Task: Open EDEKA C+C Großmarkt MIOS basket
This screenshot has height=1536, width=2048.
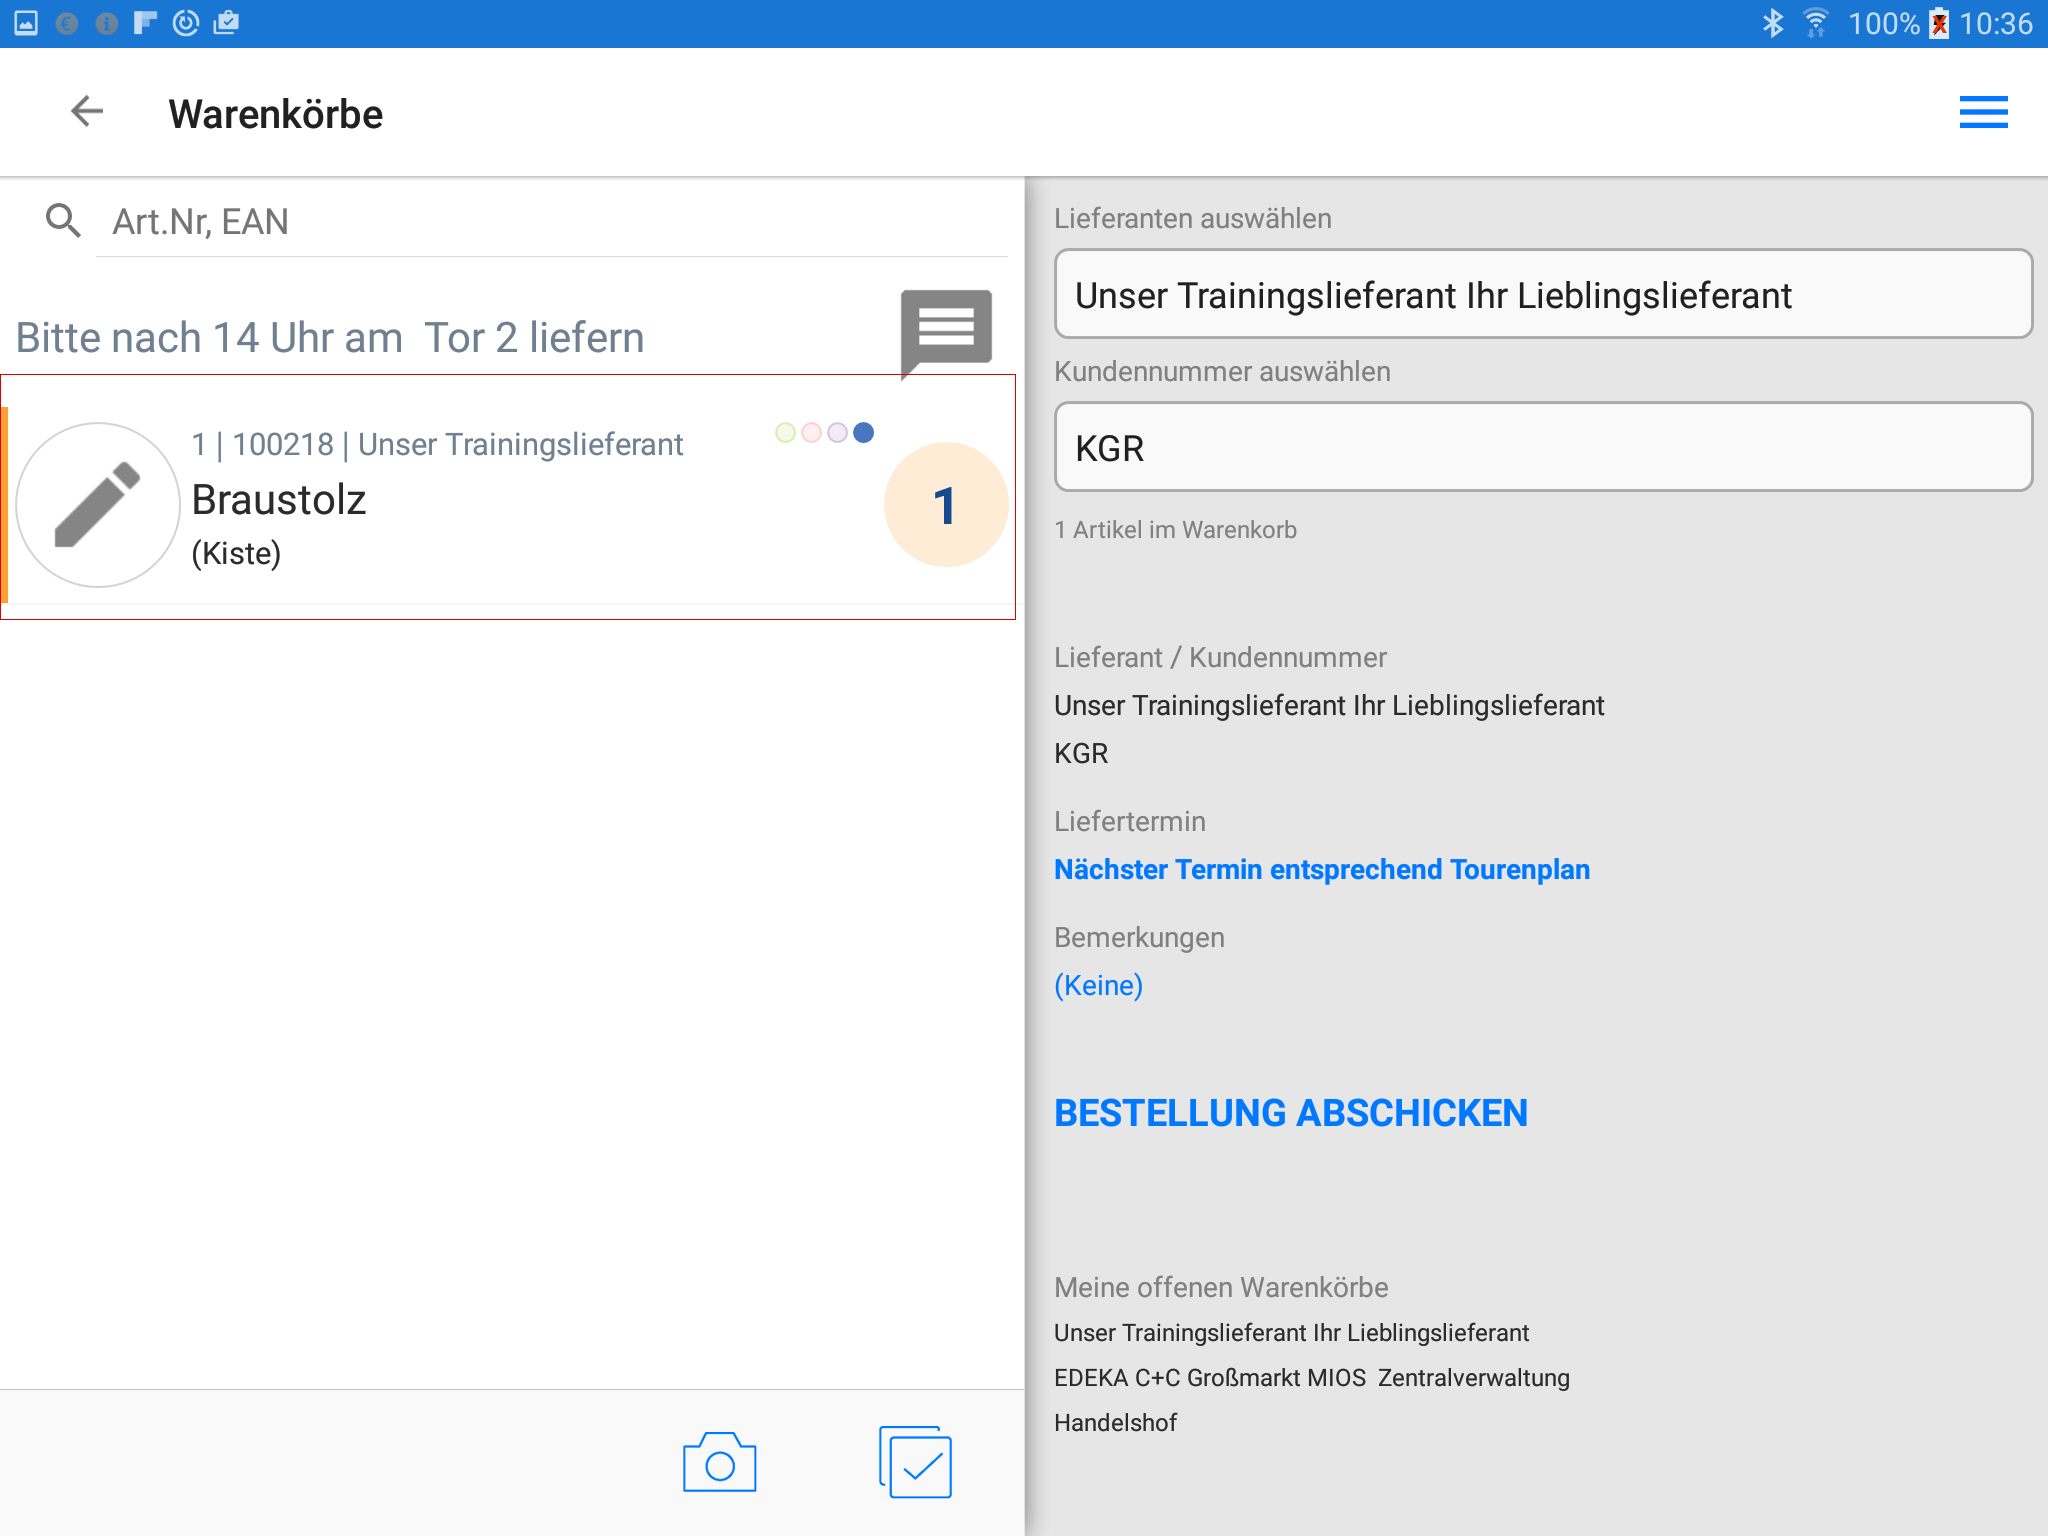Action: tap(1311, 1378)
